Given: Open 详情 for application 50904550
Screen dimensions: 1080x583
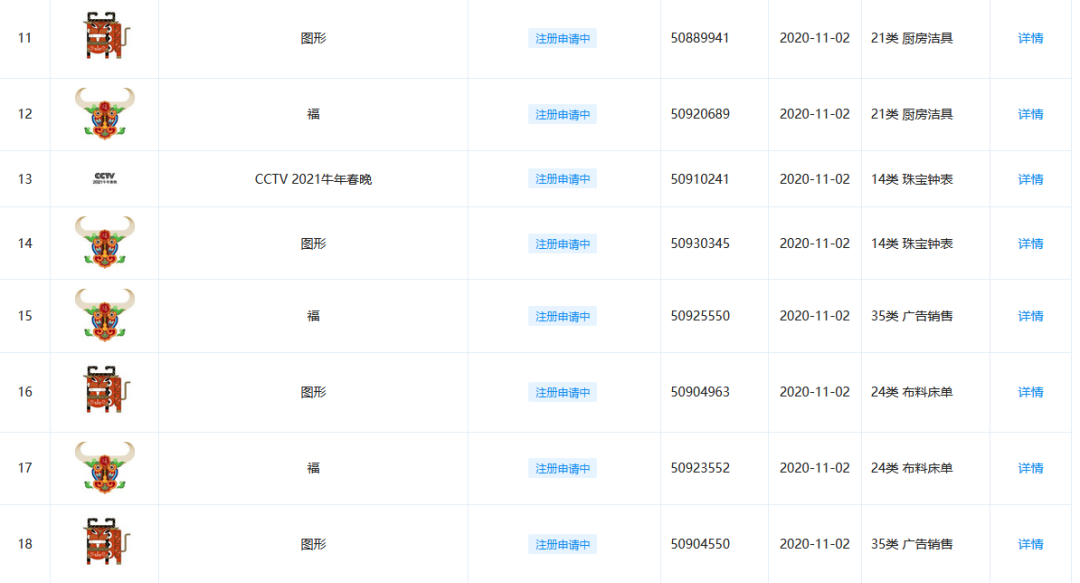Looking at the screenshot, I should (1030, 544).
